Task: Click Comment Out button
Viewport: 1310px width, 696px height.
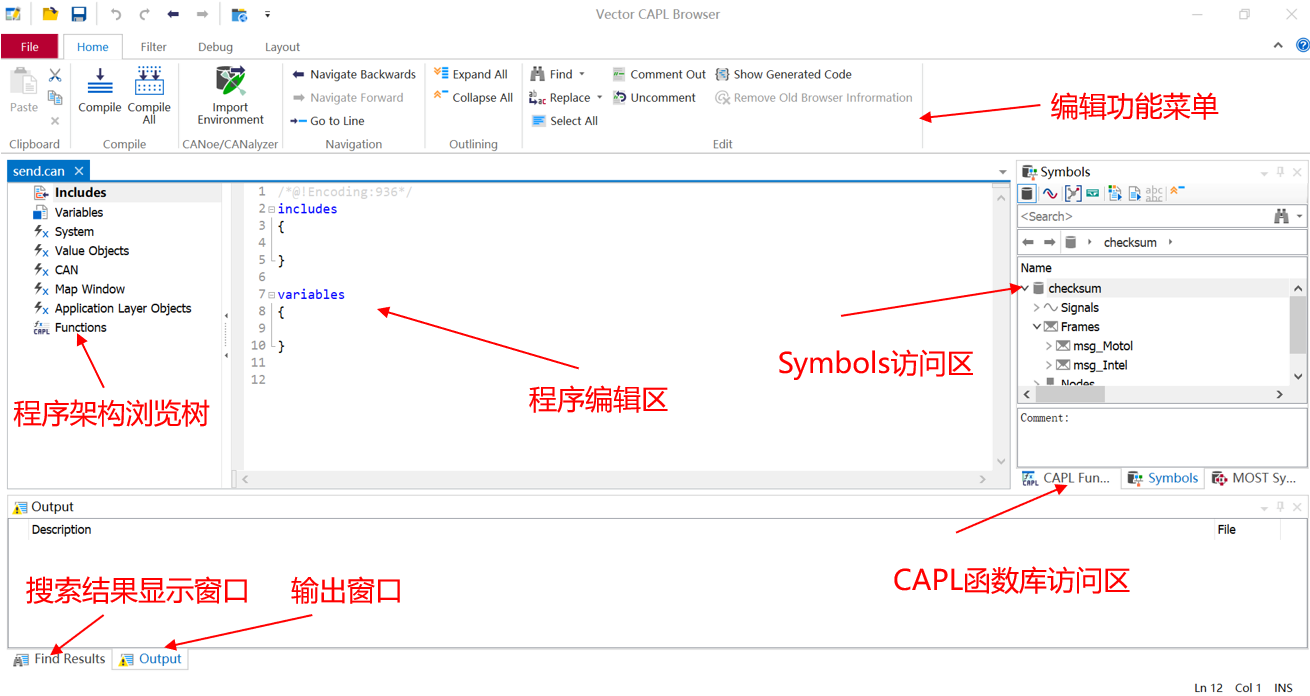Action: tap(659, 74)
